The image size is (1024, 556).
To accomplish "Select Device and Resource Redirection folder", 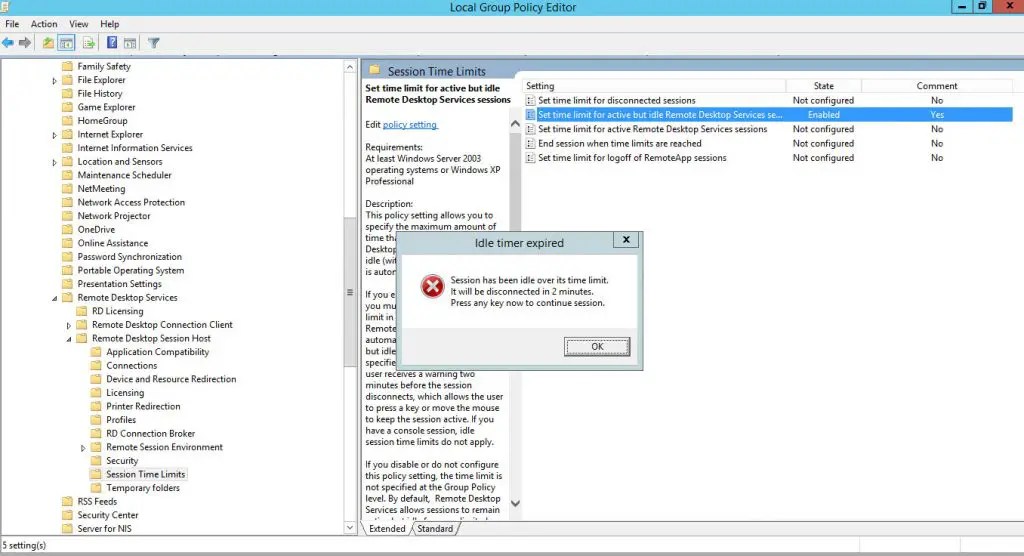I will pos(171,379).
